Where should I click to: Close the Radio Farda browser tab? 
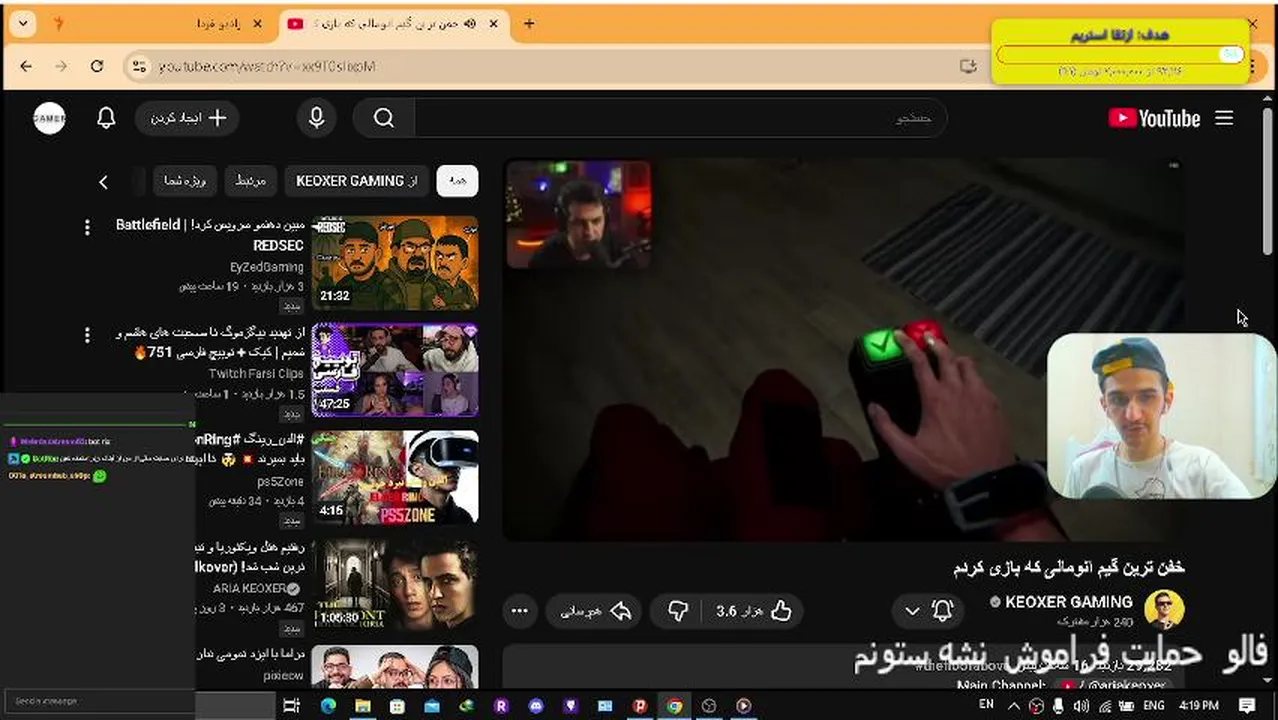tap(259, 24)
